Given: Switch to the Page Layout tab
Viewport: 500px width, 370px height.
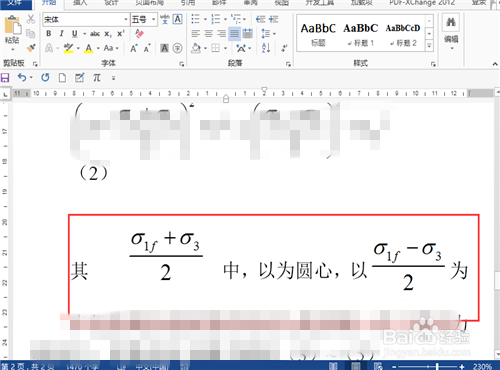Looking at the screenshot, I should point(150,3).
